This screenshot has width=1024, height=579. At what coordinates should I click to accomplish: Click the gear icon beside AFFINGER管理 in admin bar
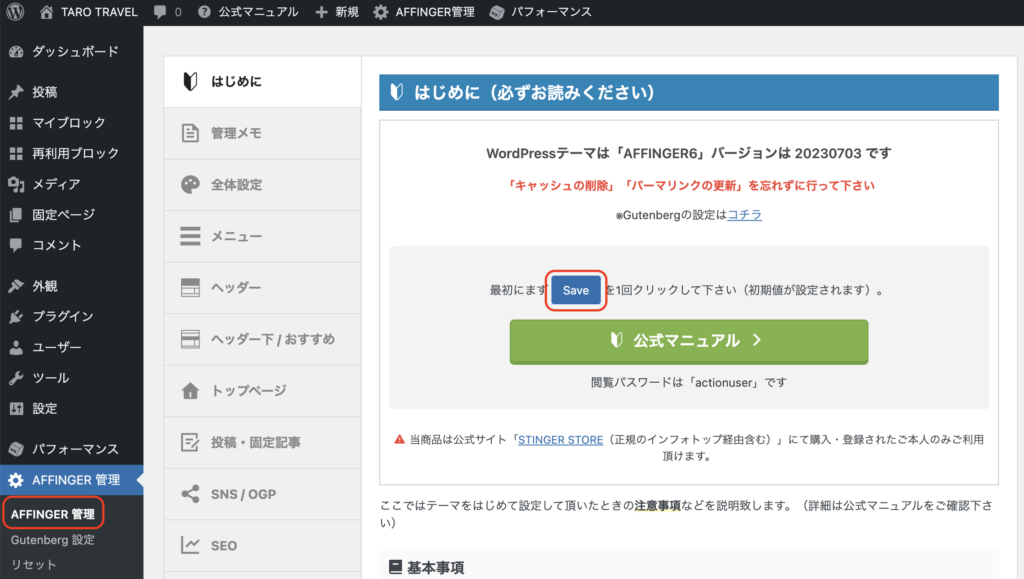coord(381,12)
